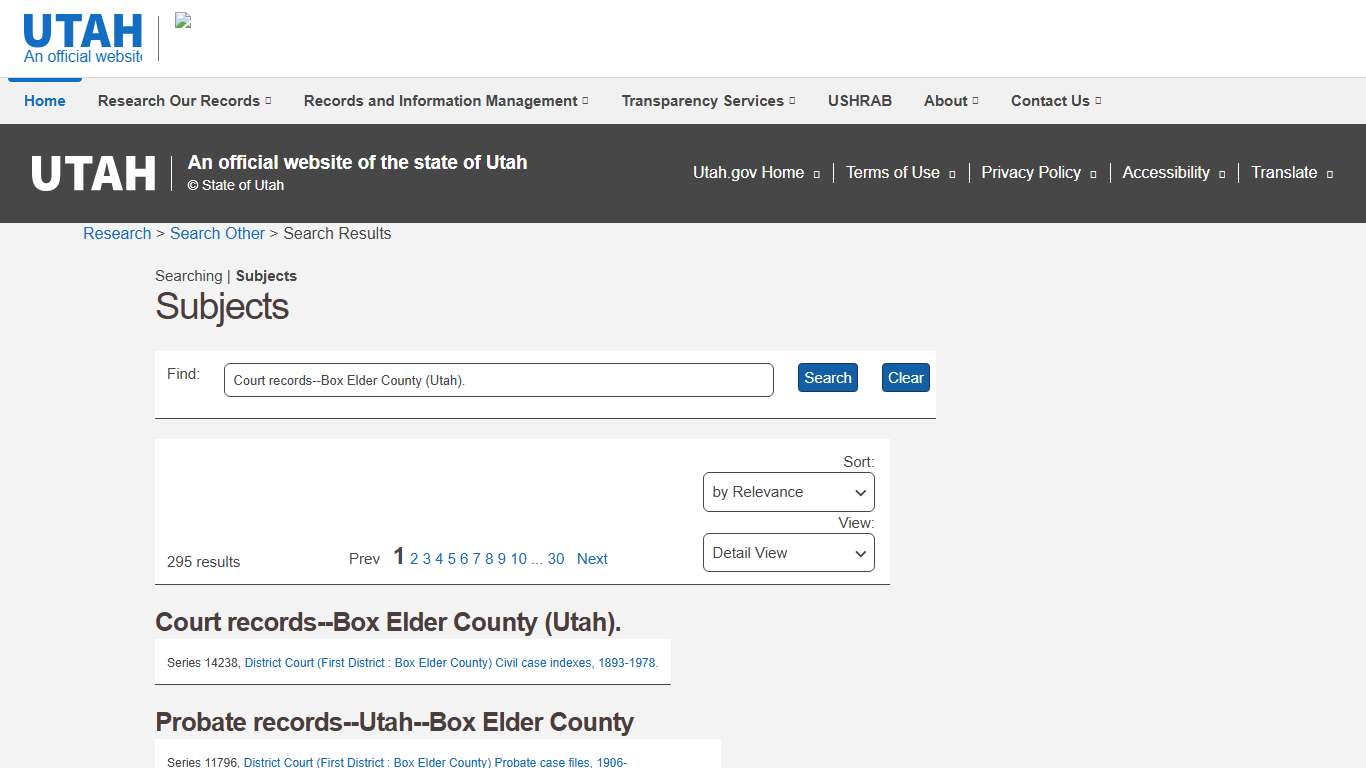Expand Records and Information Management menu
The width and height of the screenshot is (1366, 768).
[x=445, y=101]
